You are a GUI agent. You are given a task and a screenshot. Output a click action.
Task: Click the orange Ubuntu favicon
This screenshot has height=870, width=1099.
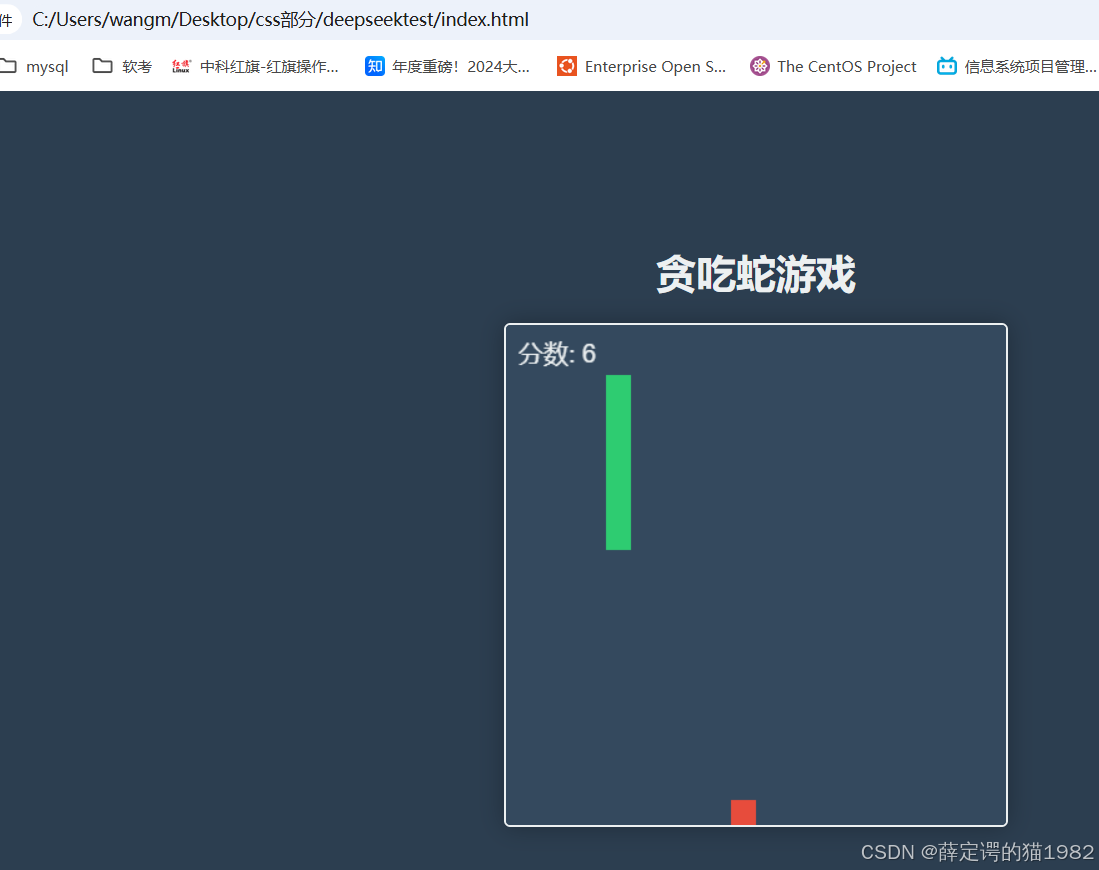tap(567, 66)
